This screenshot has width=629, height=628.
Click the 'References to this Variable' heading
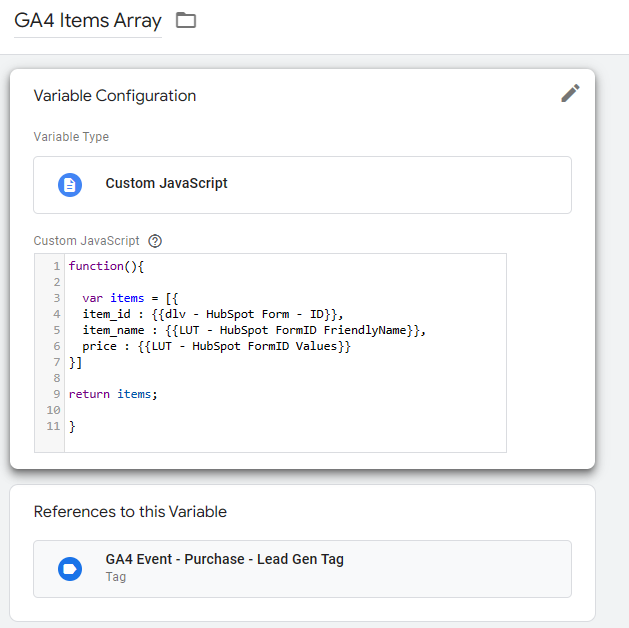130,512
